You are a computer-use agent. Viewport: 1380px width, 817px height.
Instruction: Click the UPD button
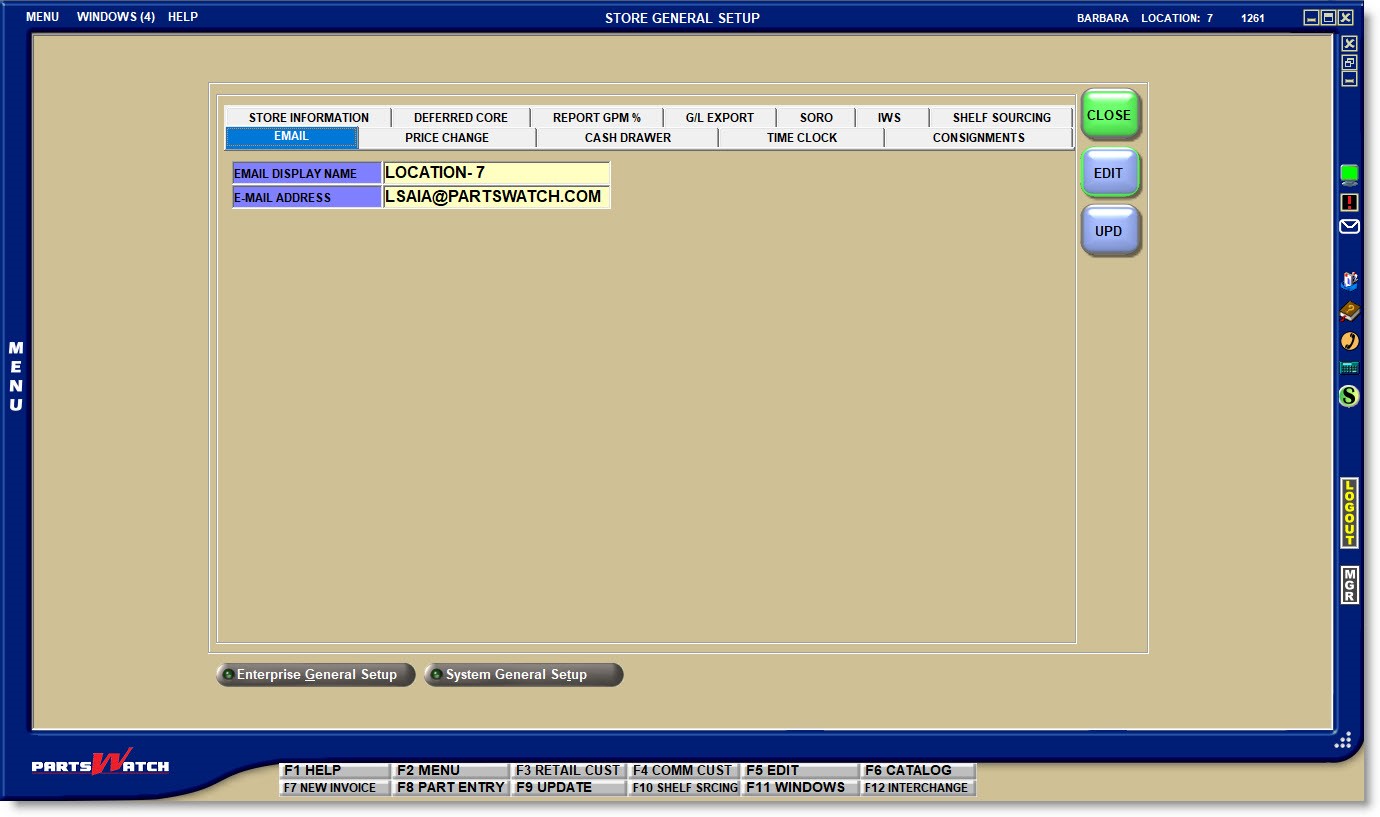pos(1109,231)
